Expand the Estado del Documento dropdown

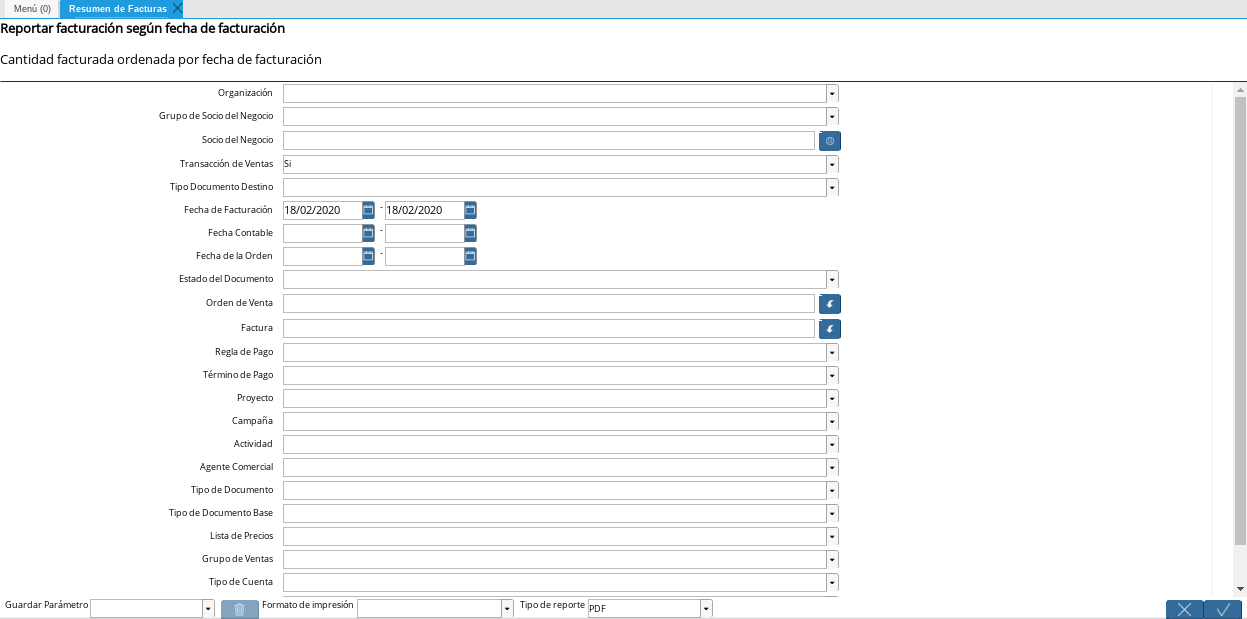pyautogui.click(x=832, y=279)
